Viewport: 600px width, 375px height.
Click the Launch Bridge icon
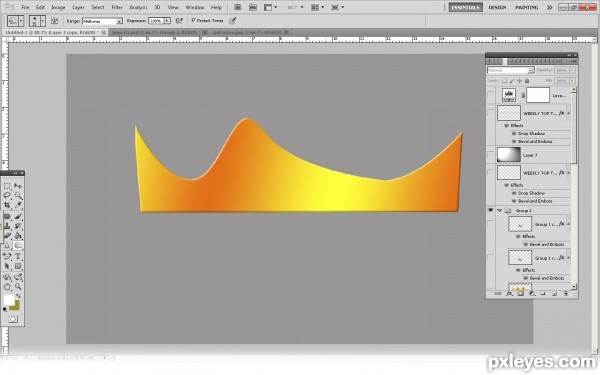(237, 7)
